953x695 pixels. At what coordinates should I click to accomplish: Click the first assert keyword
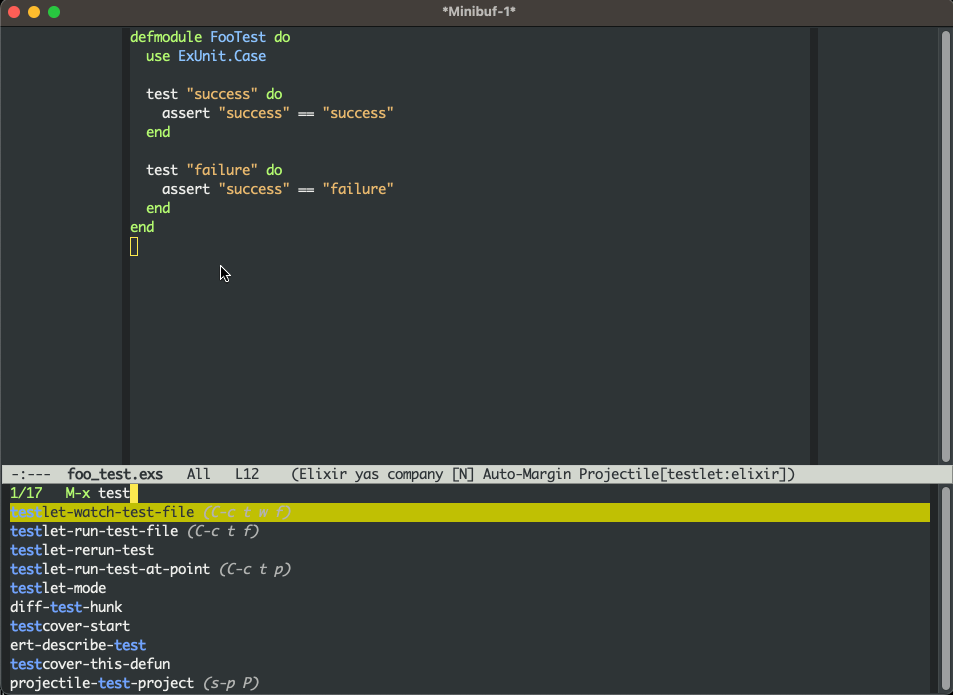186,113
